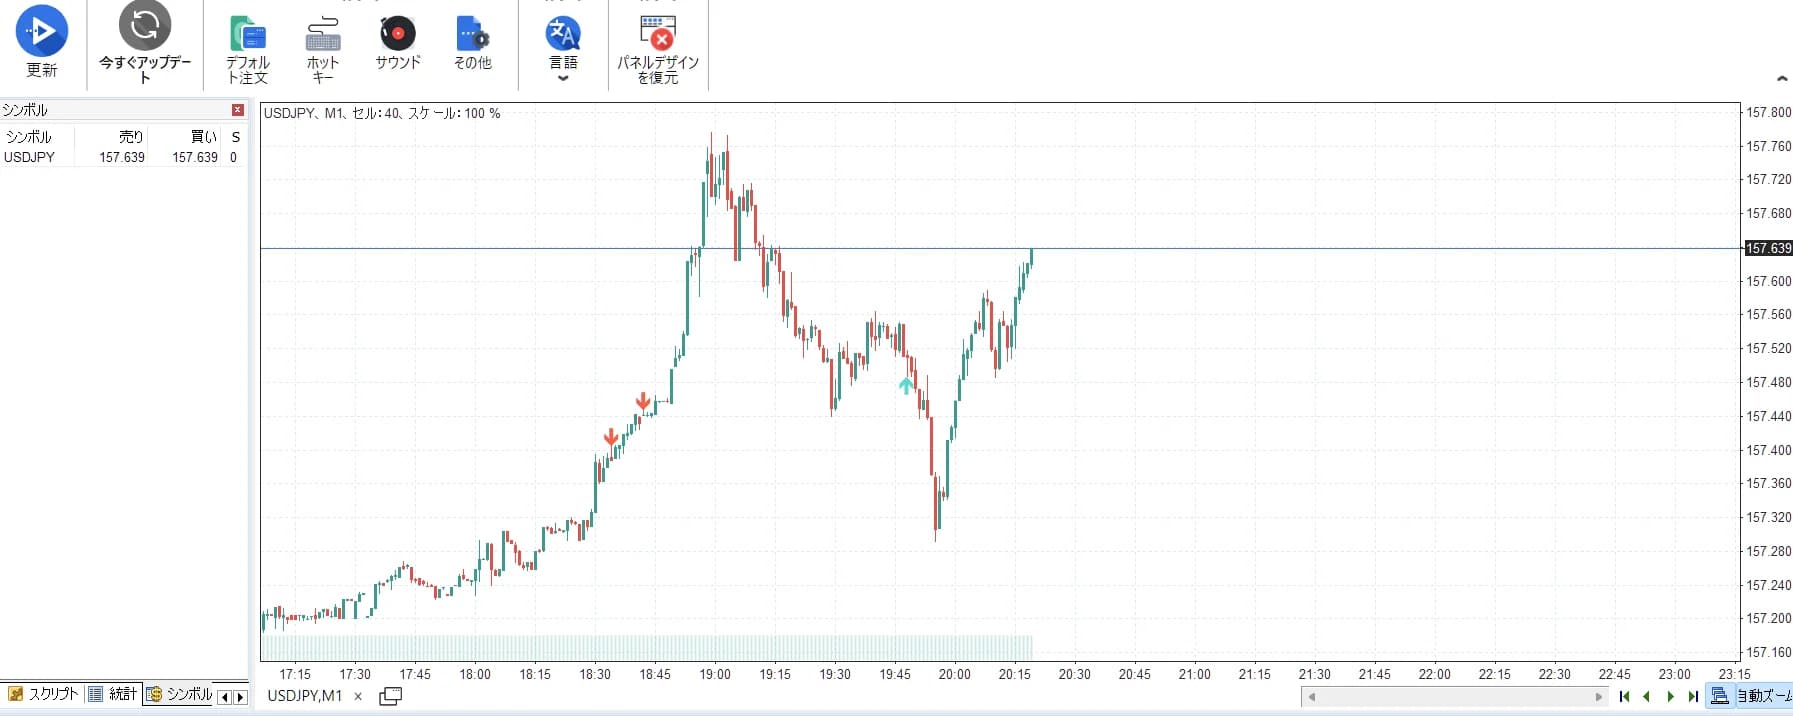
Task: Step chart back one bar
Action: point(1646,696)
